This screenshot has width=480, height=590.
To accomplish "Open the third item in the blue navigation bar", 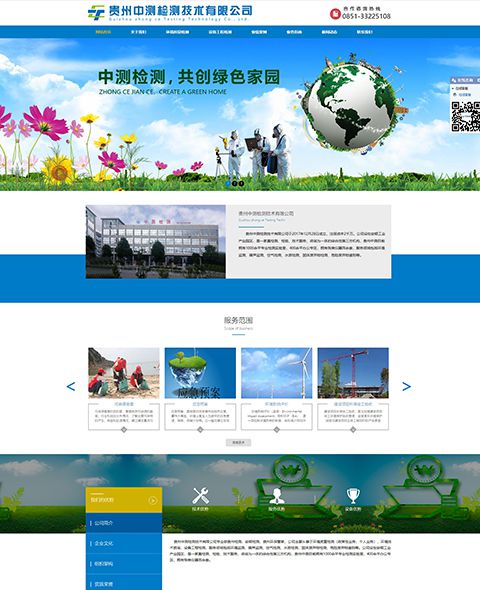I will (x=178, y=32).
